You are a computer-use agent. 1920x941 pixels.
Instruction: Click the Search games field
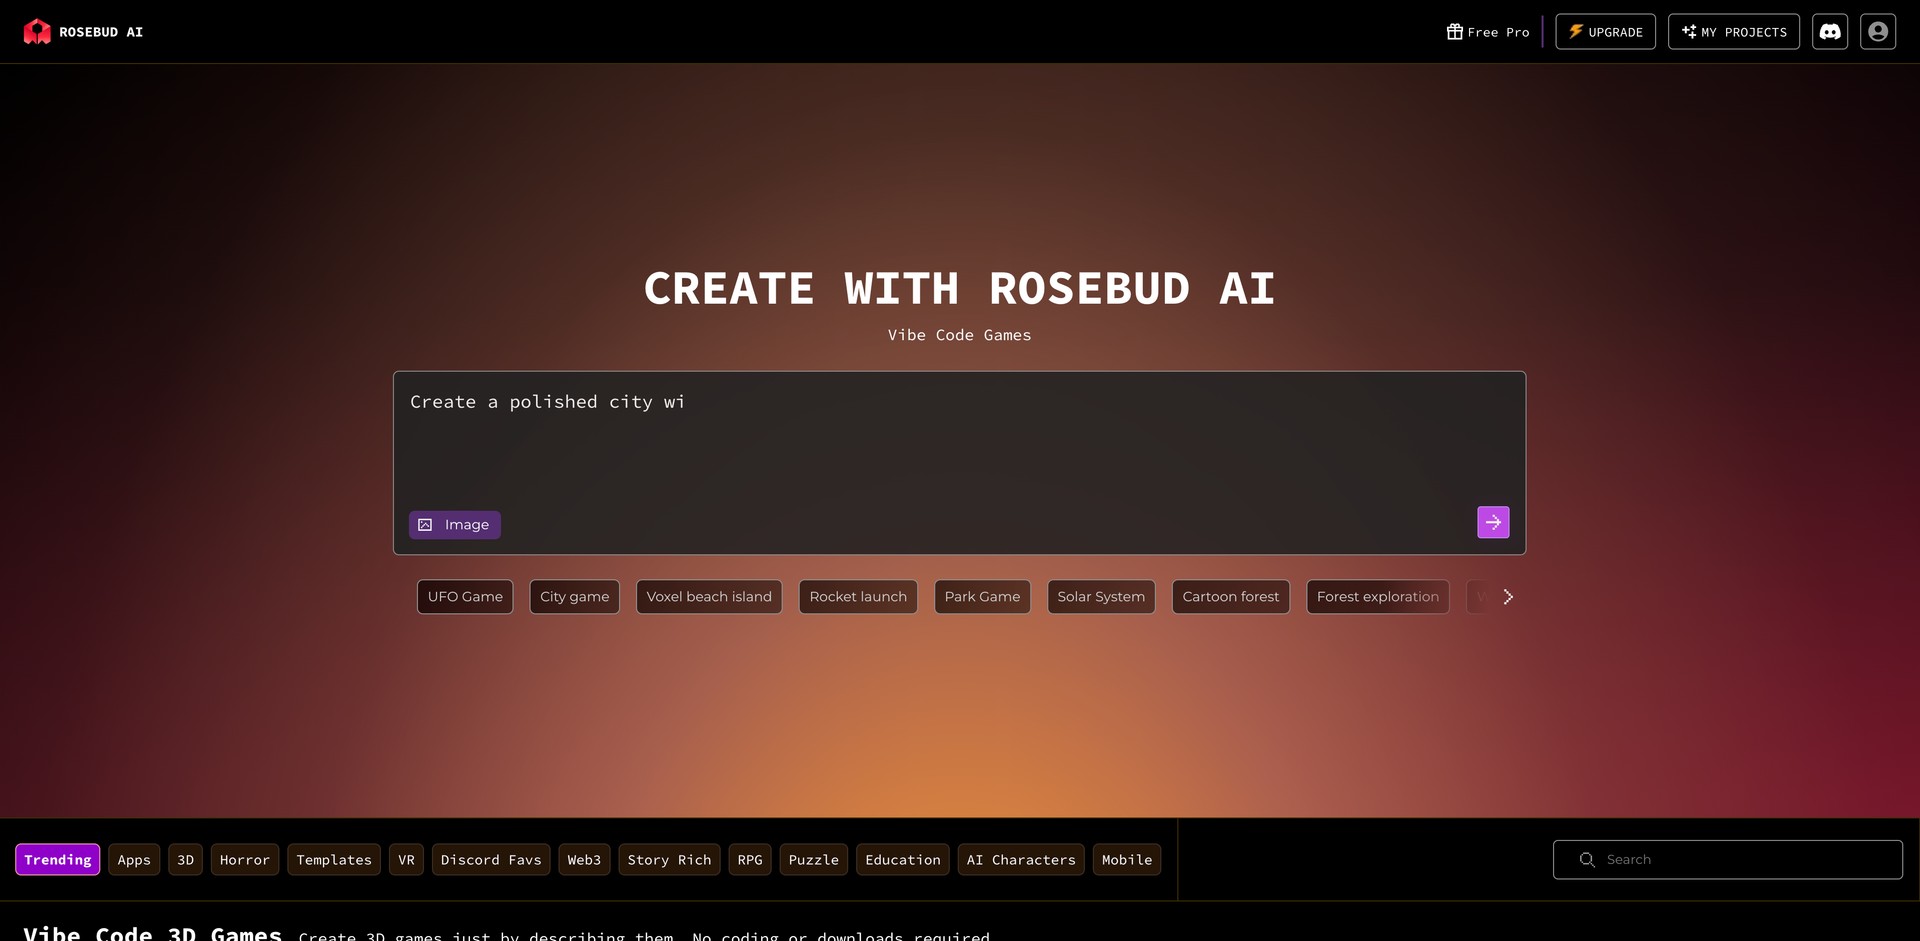[x=1728, y=860]
